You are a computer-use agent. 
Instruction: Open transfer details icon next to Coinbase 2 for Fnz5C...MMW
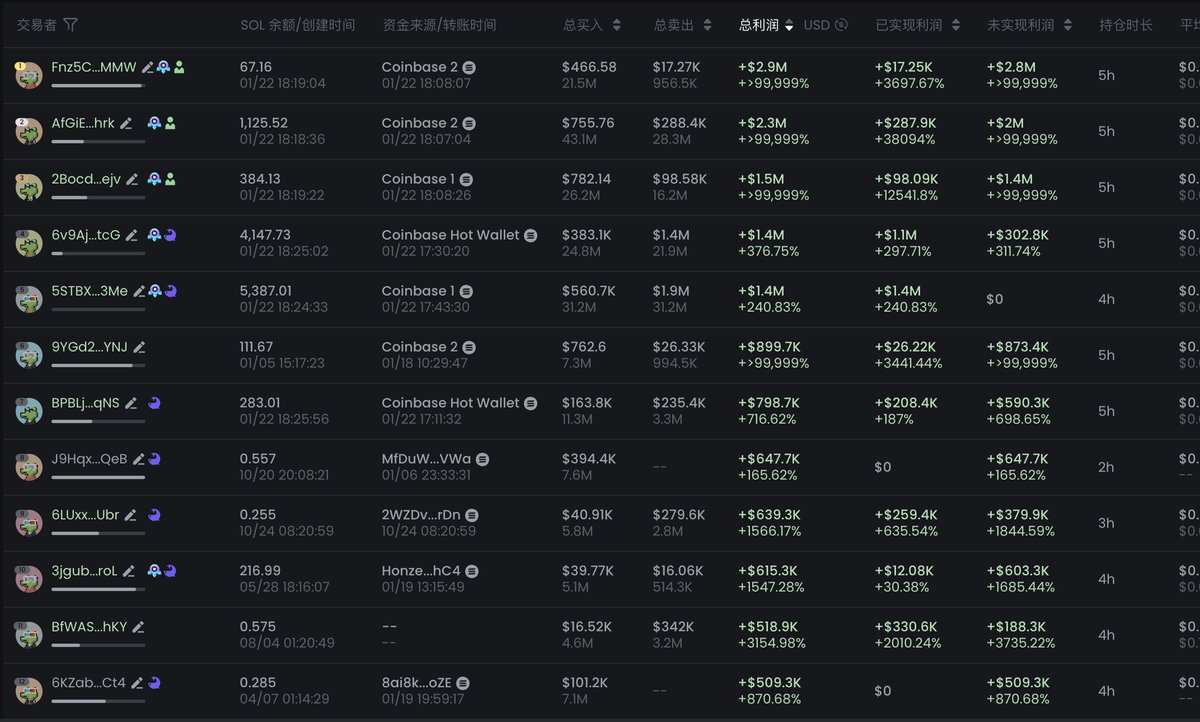pyautogui.click(x=469, y=67)
